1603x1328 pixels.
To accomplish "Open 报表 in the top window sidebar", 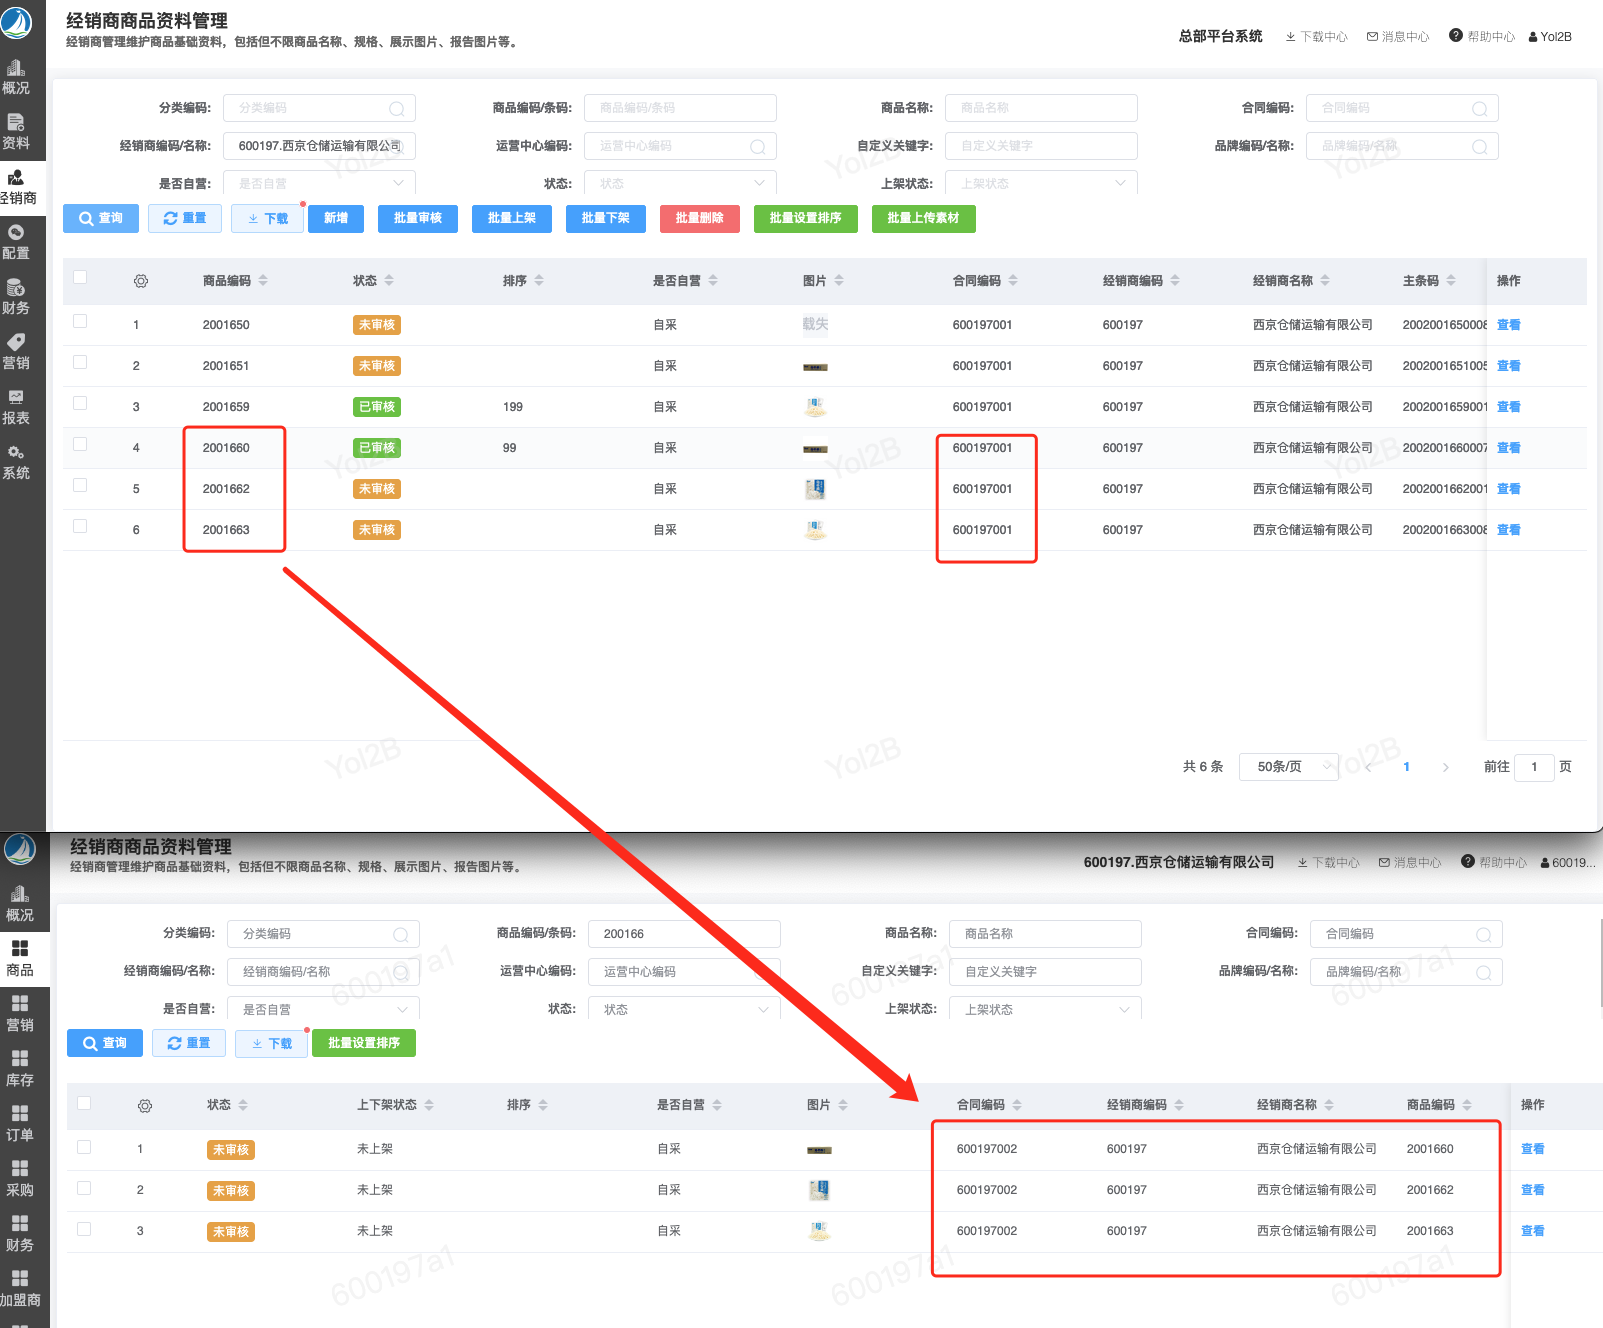I will tap(17, 407).
